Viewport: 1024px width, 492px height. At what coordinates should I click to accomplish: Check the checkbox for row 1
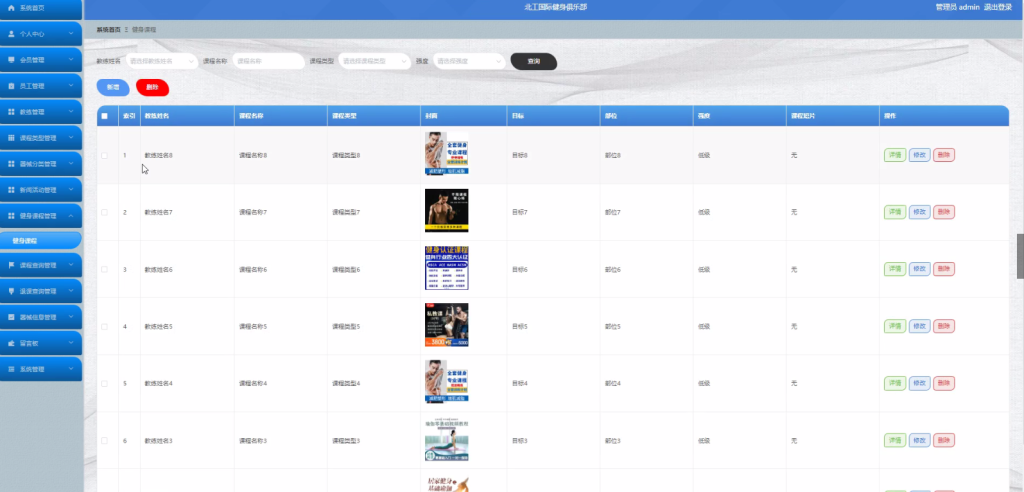point(104,156)
